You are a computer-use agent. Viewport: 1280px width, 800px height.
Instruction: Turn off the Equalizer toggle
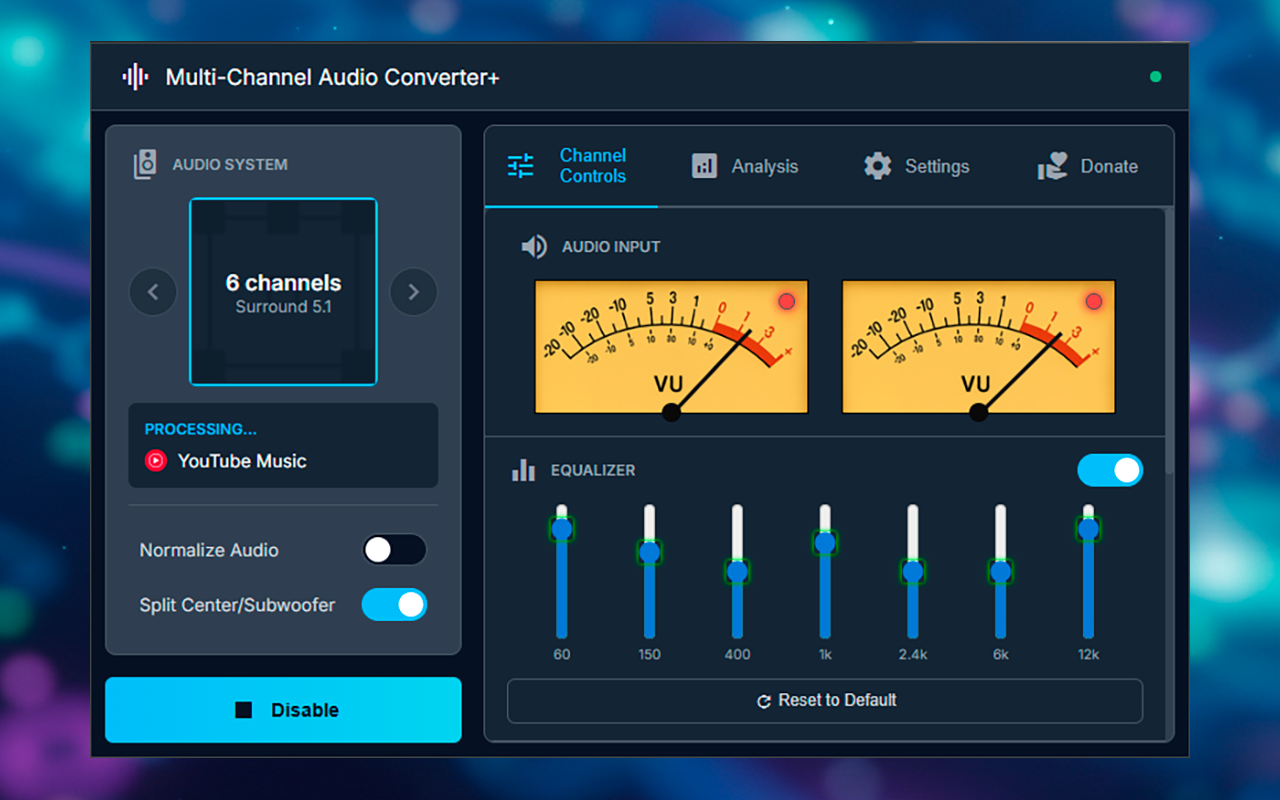point(1110,470)
